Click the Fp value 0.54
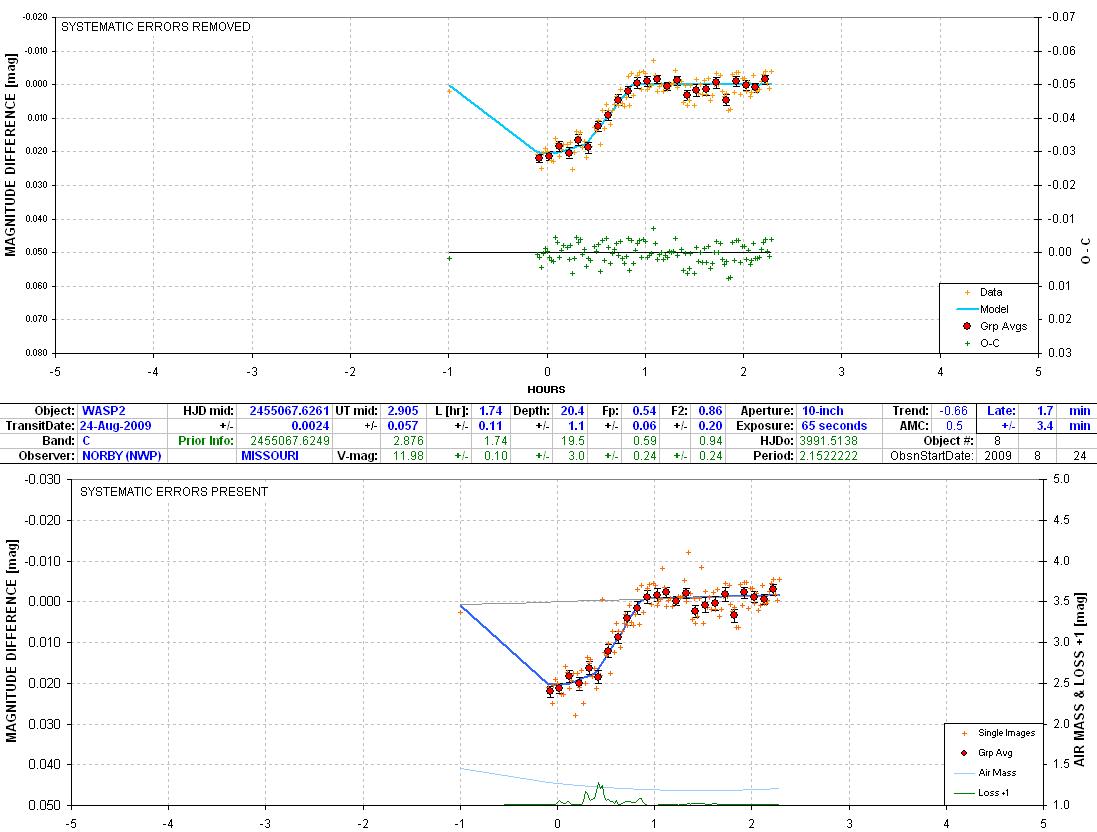The image size is (1097, 832). coord(644,411)
